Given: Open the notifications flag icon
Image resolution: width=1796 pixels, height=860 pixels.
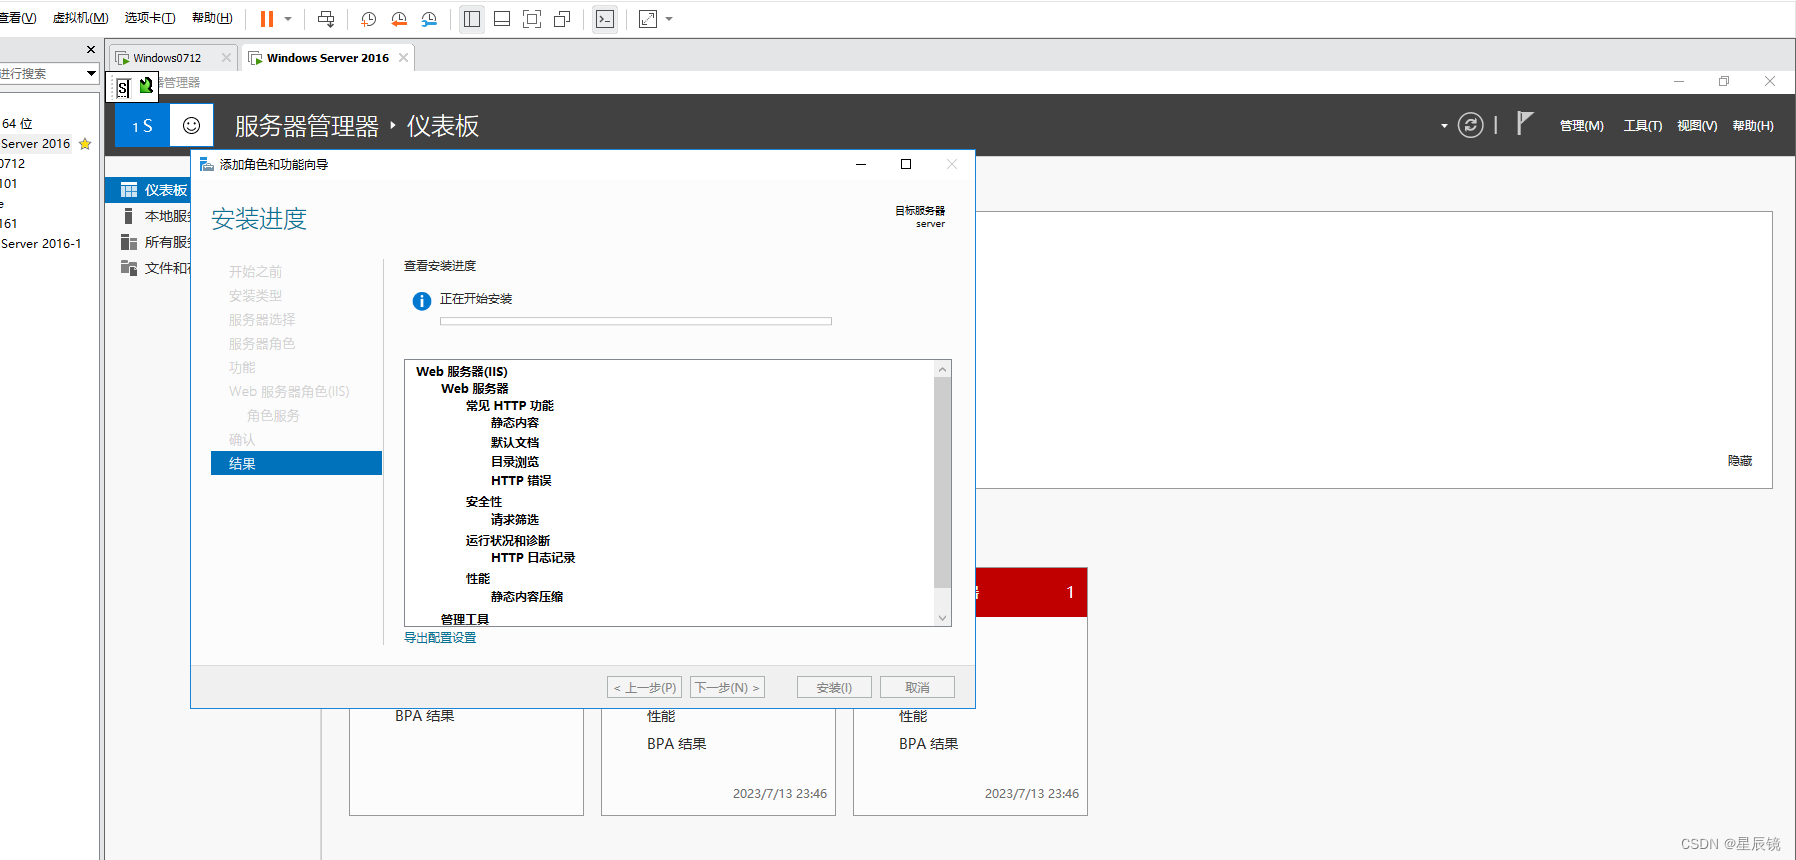Looking at the screenshot, I should [x=1524, y=123].
